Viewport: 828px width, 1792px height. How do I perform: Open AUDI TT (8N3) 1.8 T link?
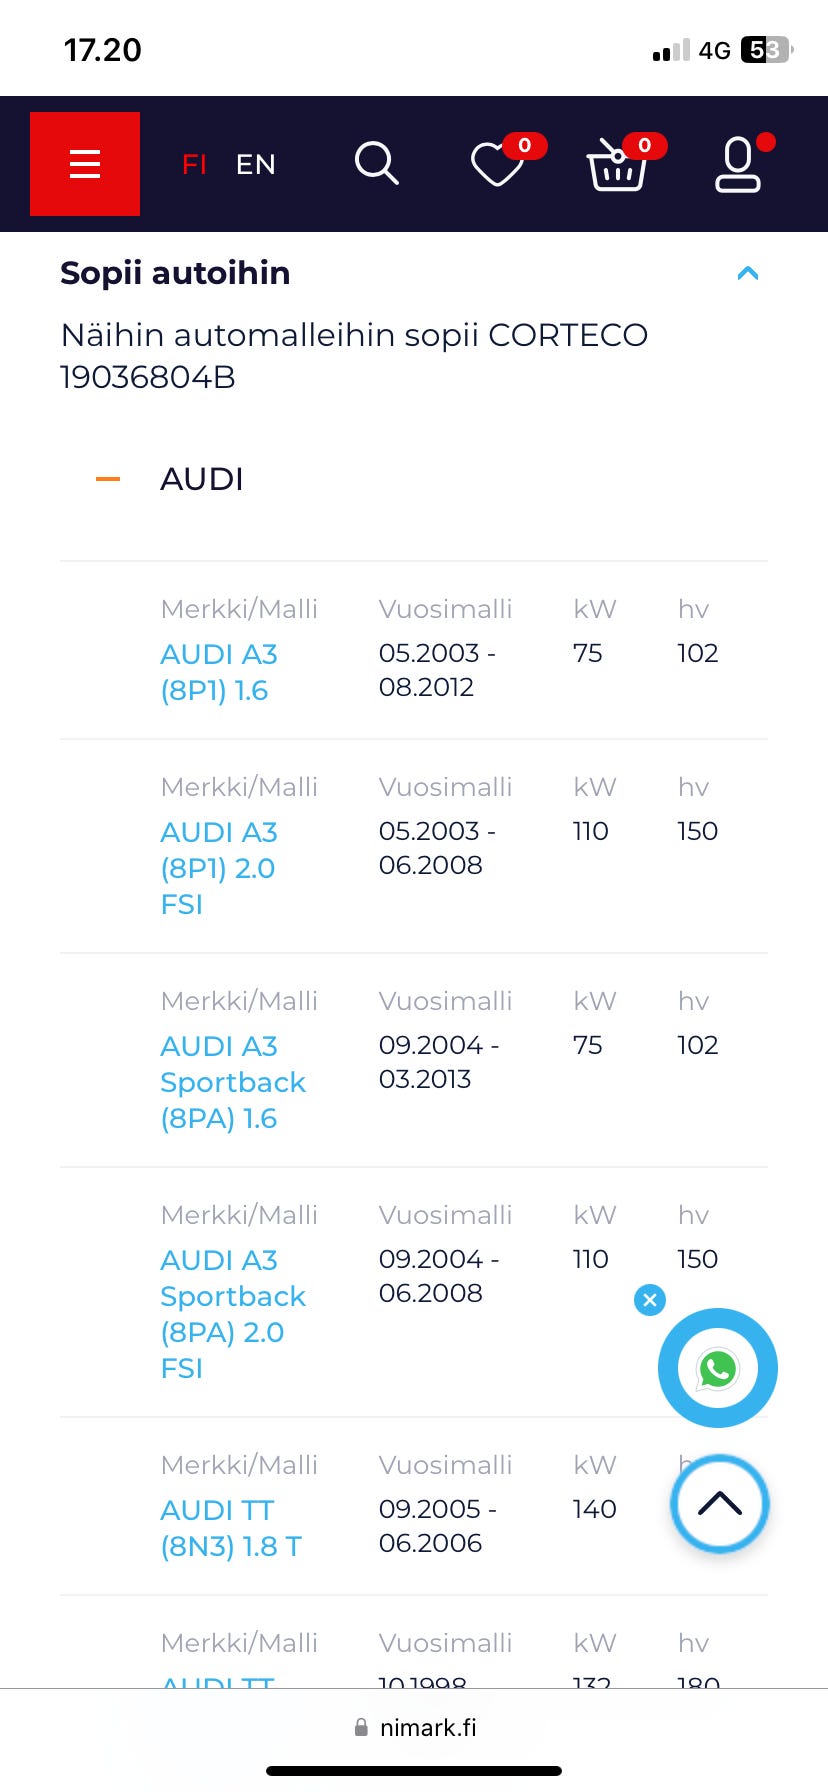pos(231,1528)
